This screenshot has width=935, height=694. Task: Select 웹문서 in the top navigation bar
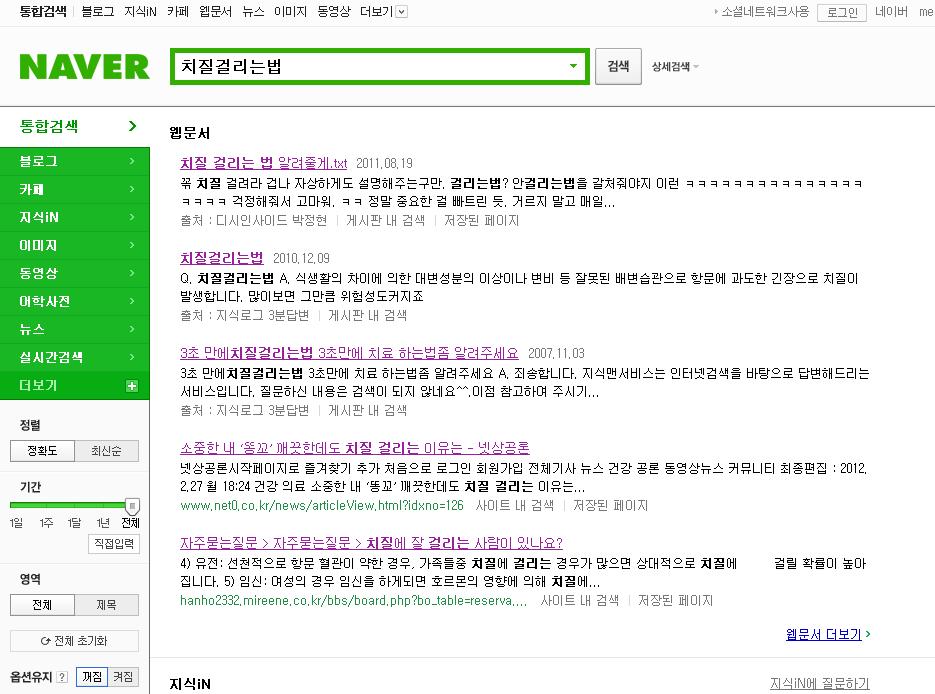tap(215, 11)
